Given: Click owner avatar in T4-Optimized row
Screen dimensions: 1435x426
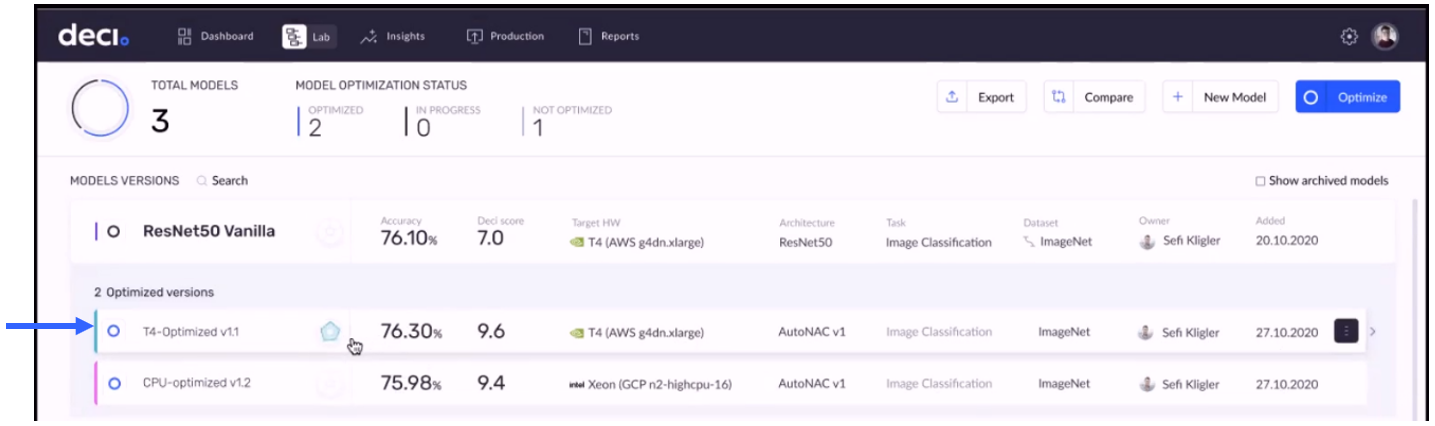Looking at the screenshot, I should pos(1148,332).
